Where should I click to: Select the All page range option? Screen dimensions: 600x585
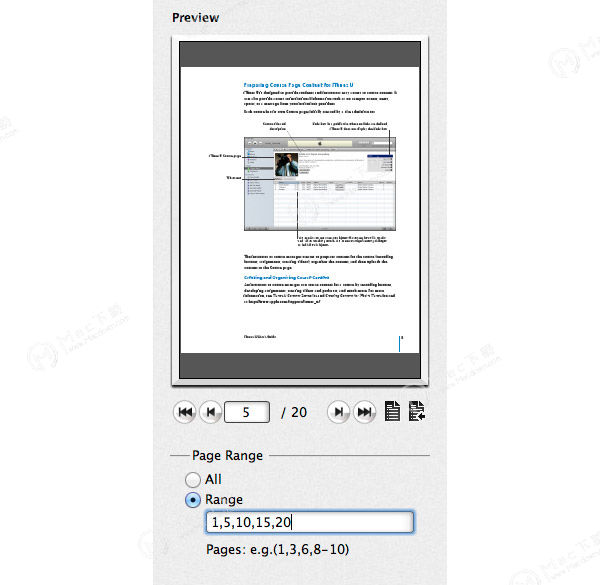coord(193,479)
